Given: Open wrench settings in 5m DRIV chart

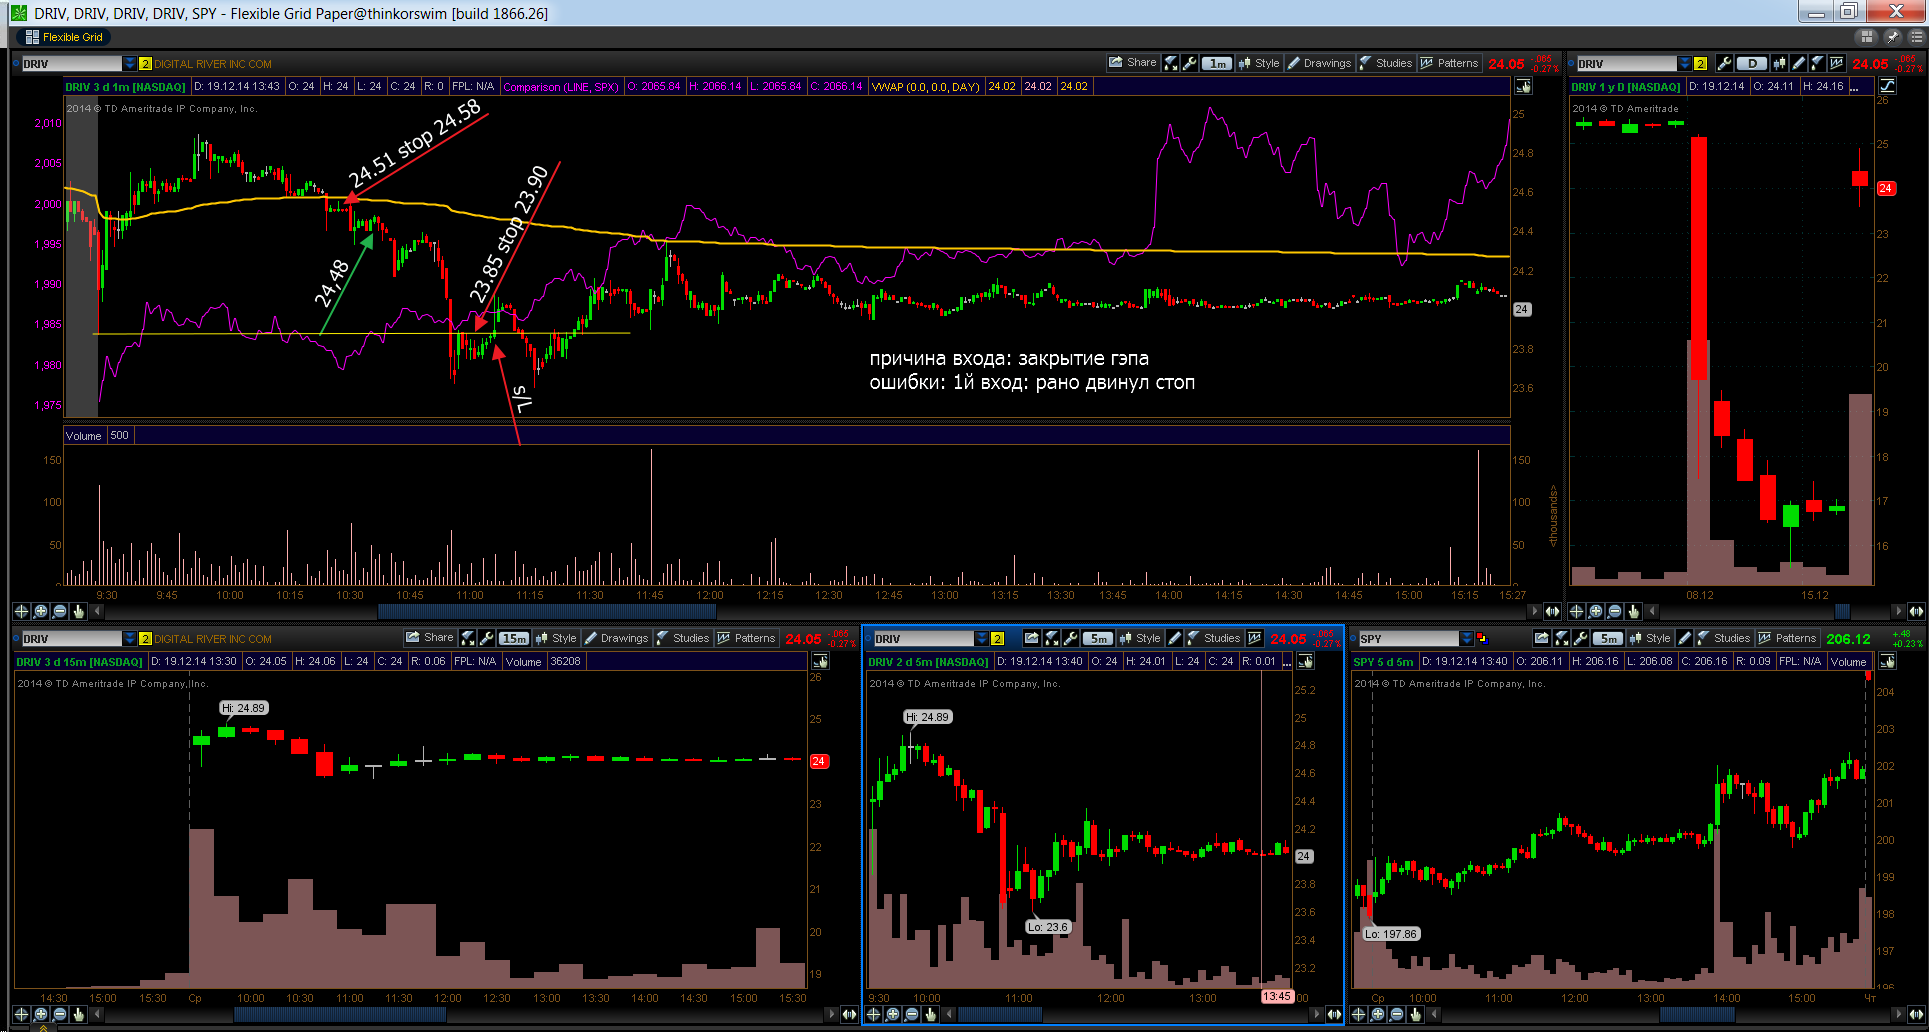Looking at the screenshot, I should [1070, 638].
